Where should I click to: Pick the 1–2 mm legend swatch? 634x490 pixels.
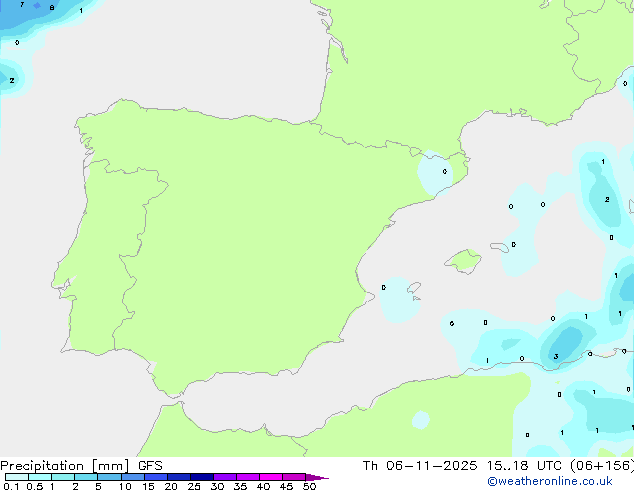point(63,477)
